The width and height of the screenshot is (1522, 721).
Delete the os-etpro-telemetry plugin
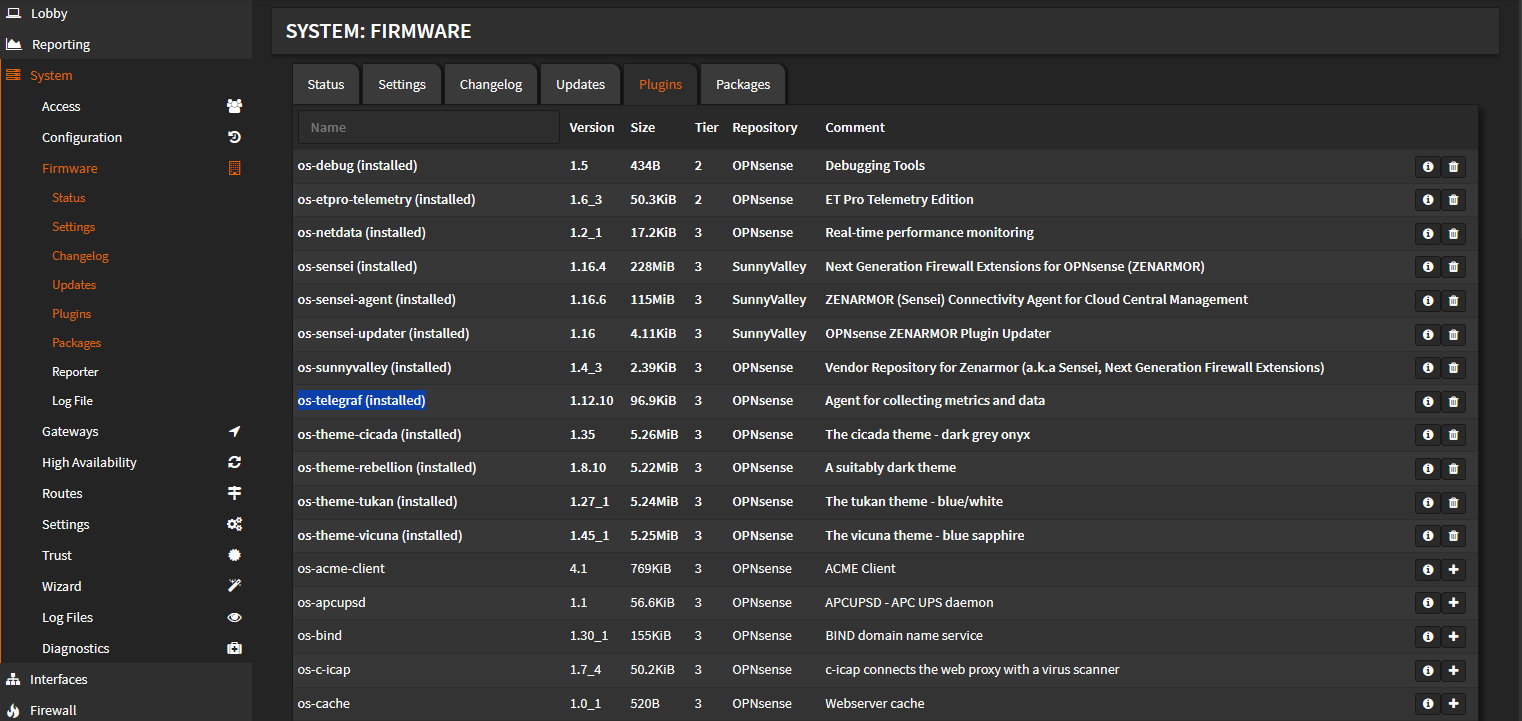[x=1453, y=200]
